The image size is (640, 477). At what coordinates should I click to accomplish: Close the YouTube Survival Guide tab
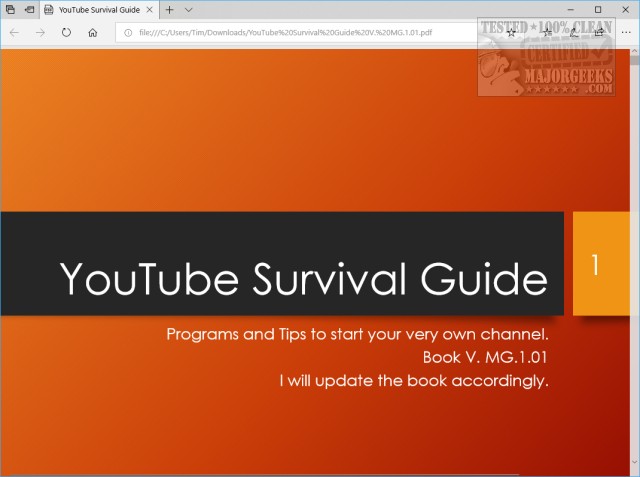coord(149,10)
